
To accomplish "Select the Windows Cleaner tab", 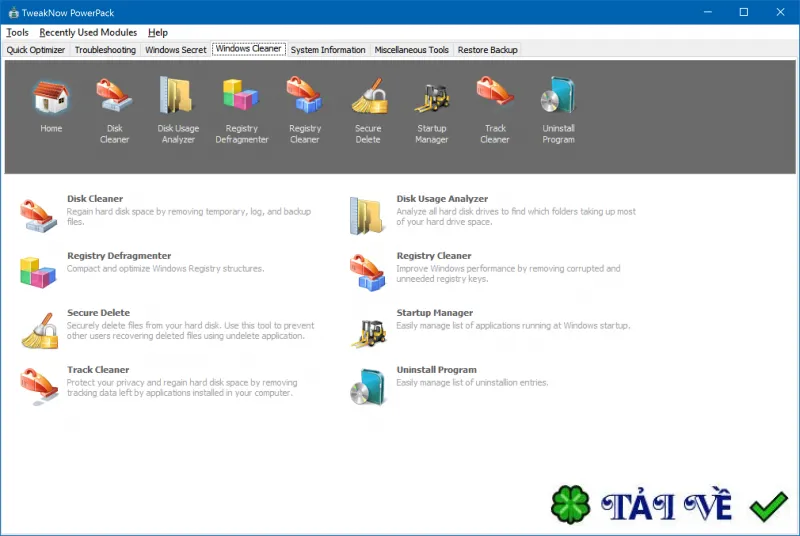I will coord(248,49).
